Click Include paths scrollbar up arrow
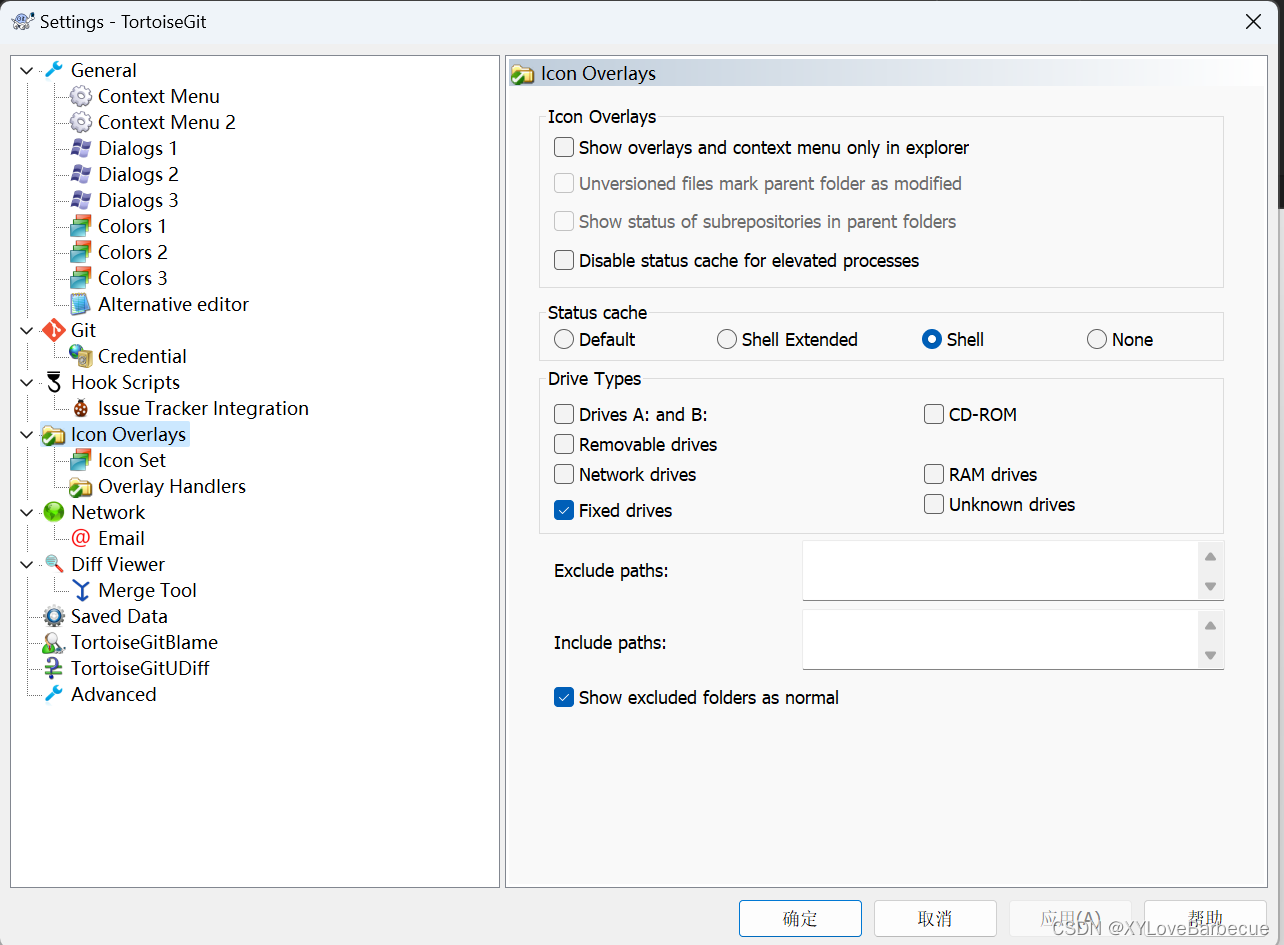Viewport: 1284px width, 945px height. [x=1210, y=625]
